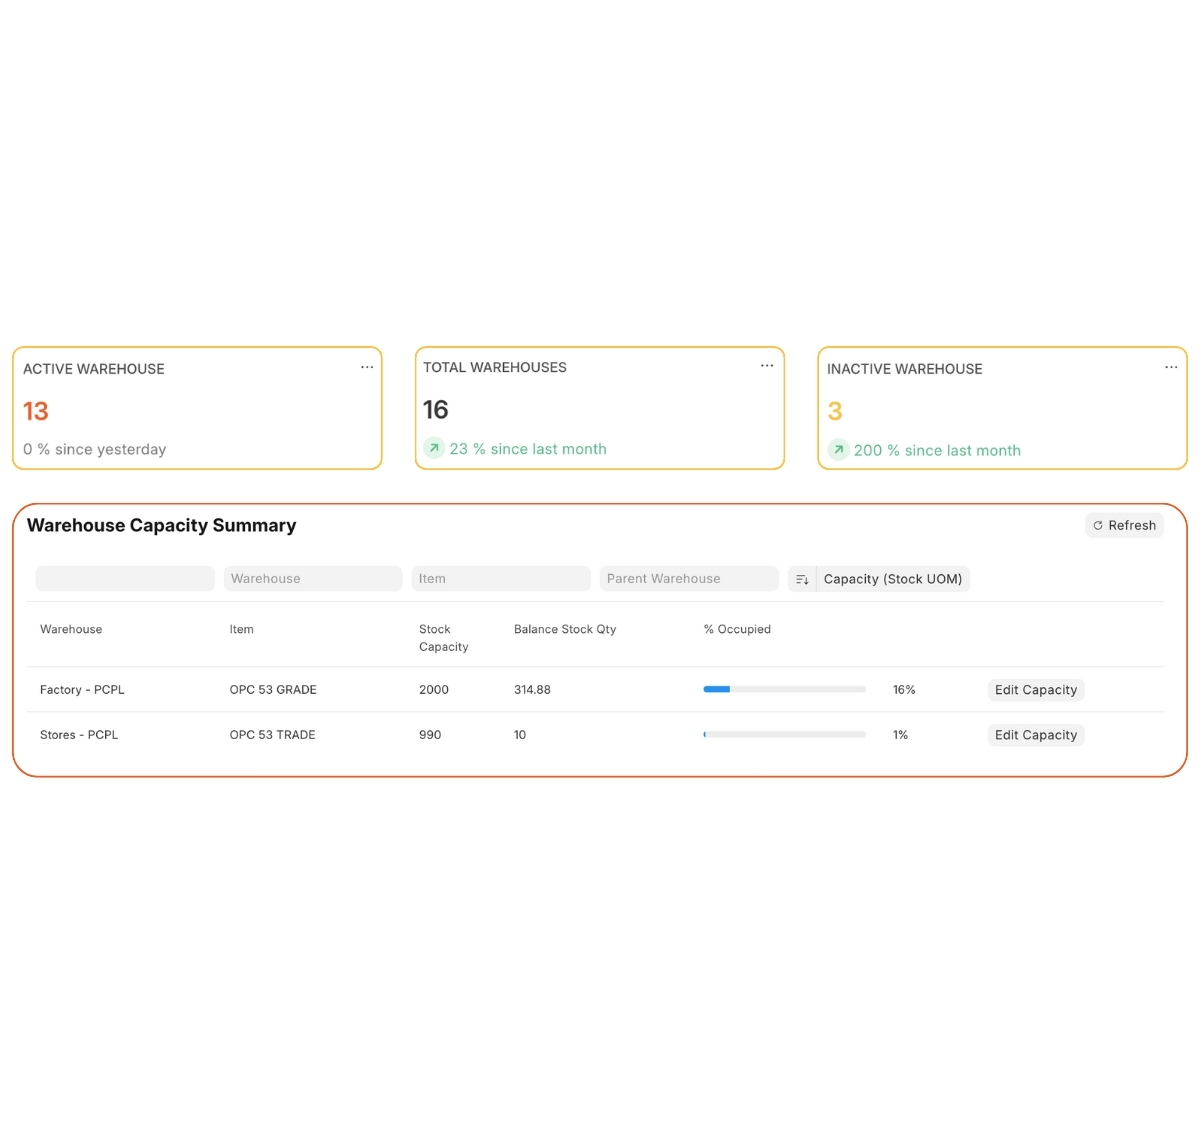Viewport: 1200px width, 1122px height.
Task: Click the Warehouse filter field
Action: (x=313, y=579)
